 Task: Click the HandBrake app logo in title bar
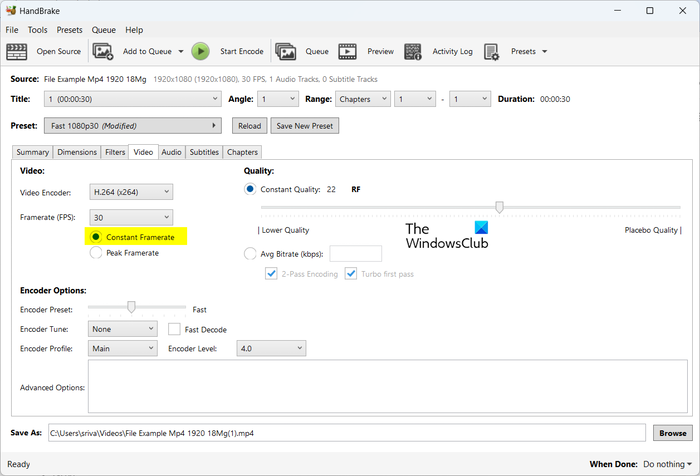[x=11, y=10]
